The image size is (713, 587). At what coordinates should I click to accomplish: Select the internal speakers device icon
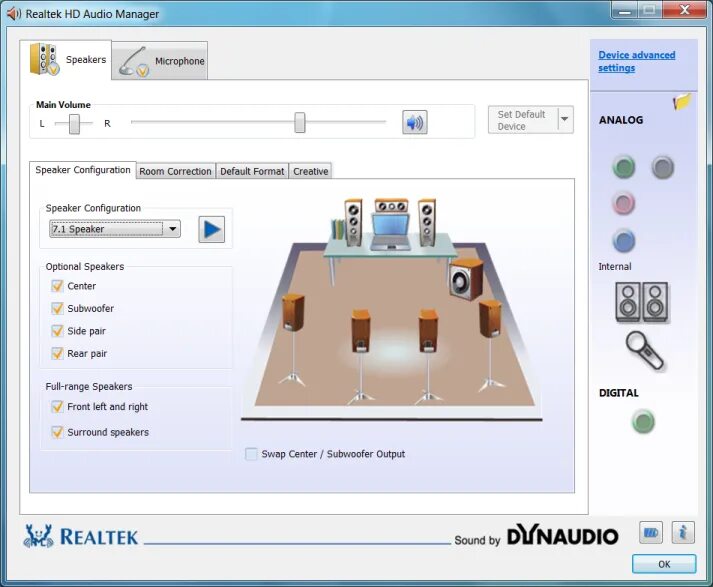click(x=642, y=302)
